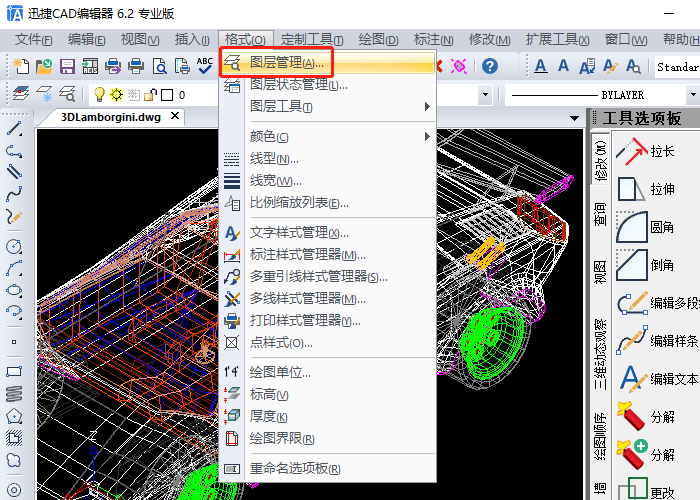The width and height of the screenshot is (700, 500).
Task: Select the Helix spring tool
Action: point(14,394)
